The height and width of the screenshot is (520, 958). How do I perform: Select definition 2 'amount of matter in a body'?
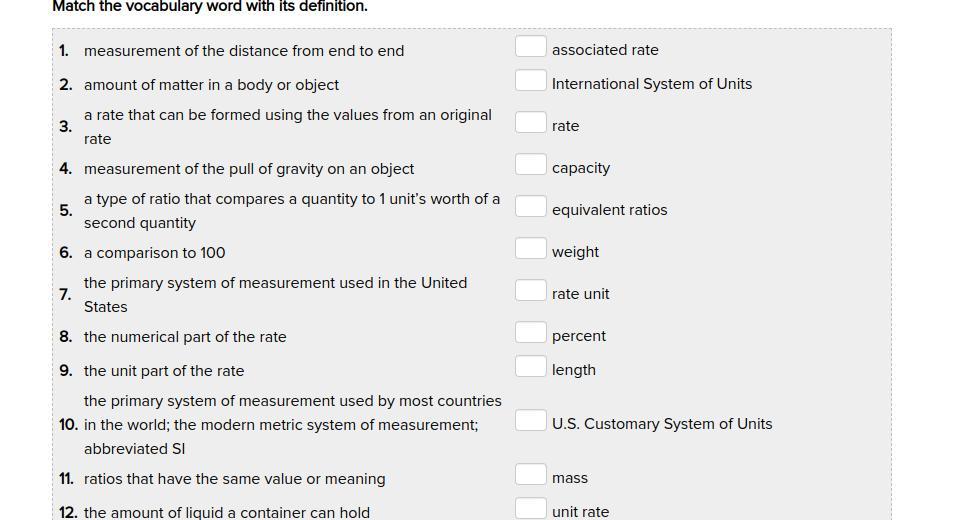pos(211,85)
